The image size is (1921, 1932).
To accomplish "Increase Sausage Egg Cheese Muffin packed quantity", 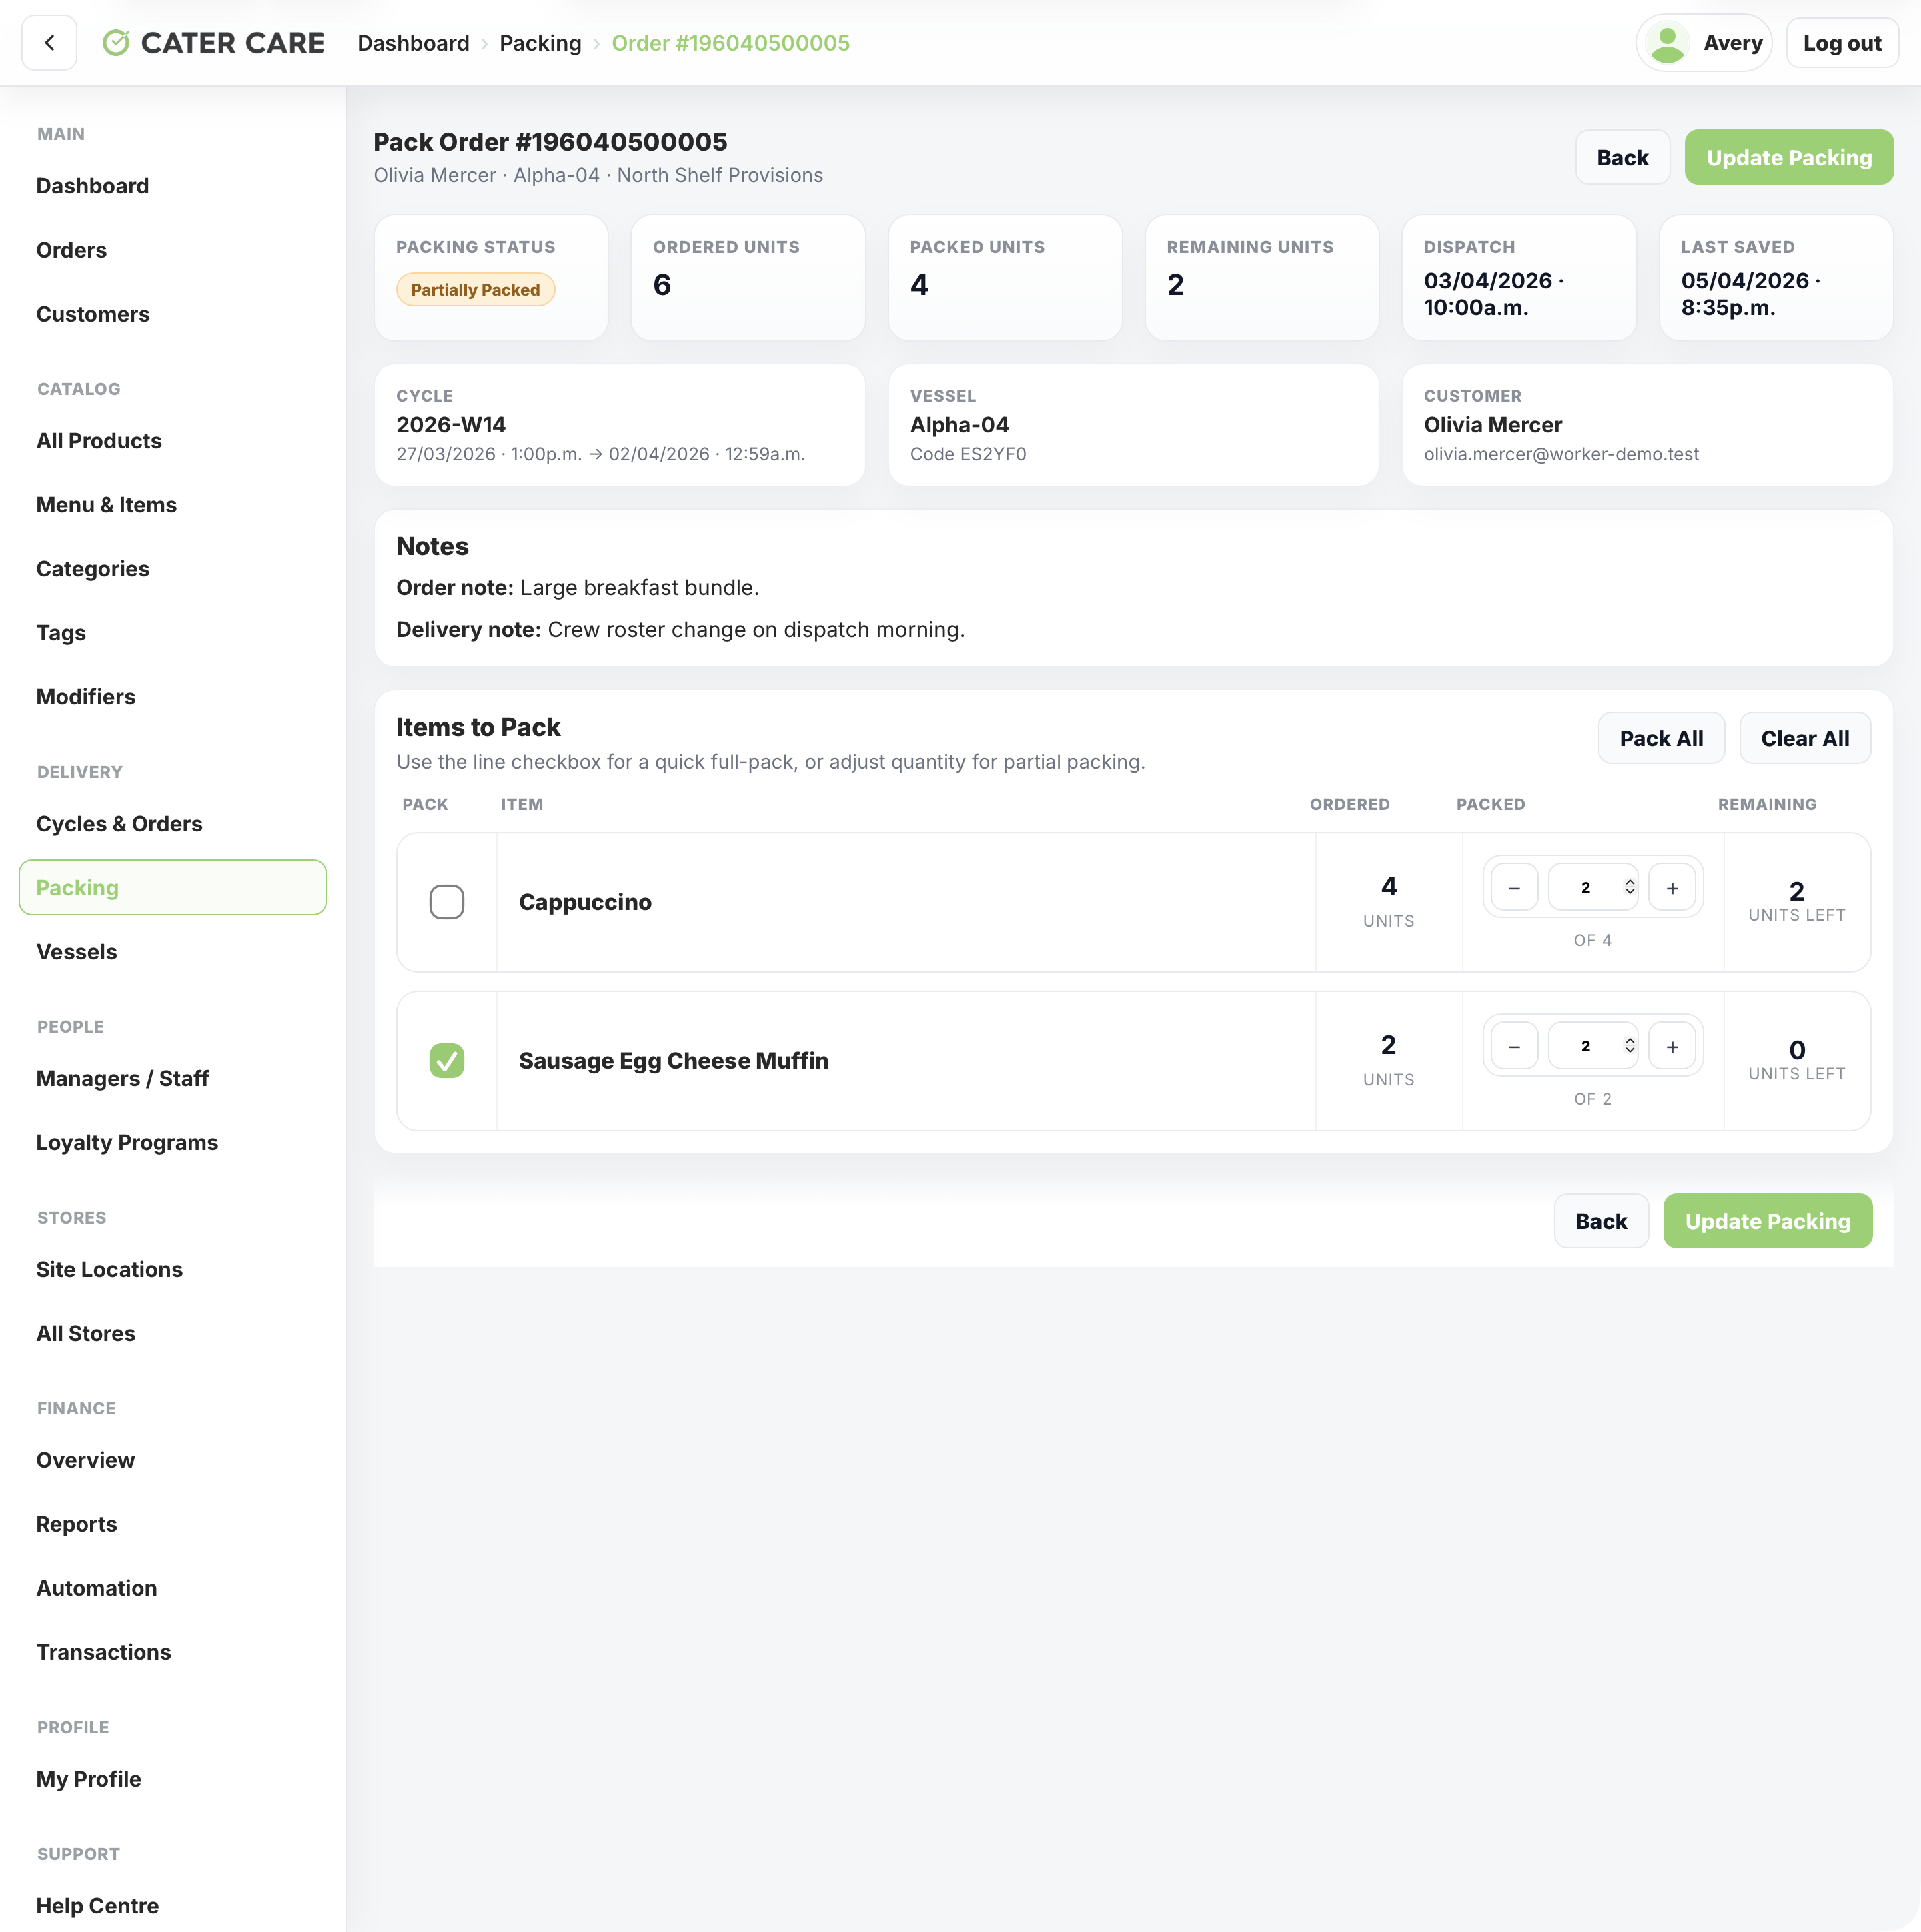I will click(x=1672, y=1046).
